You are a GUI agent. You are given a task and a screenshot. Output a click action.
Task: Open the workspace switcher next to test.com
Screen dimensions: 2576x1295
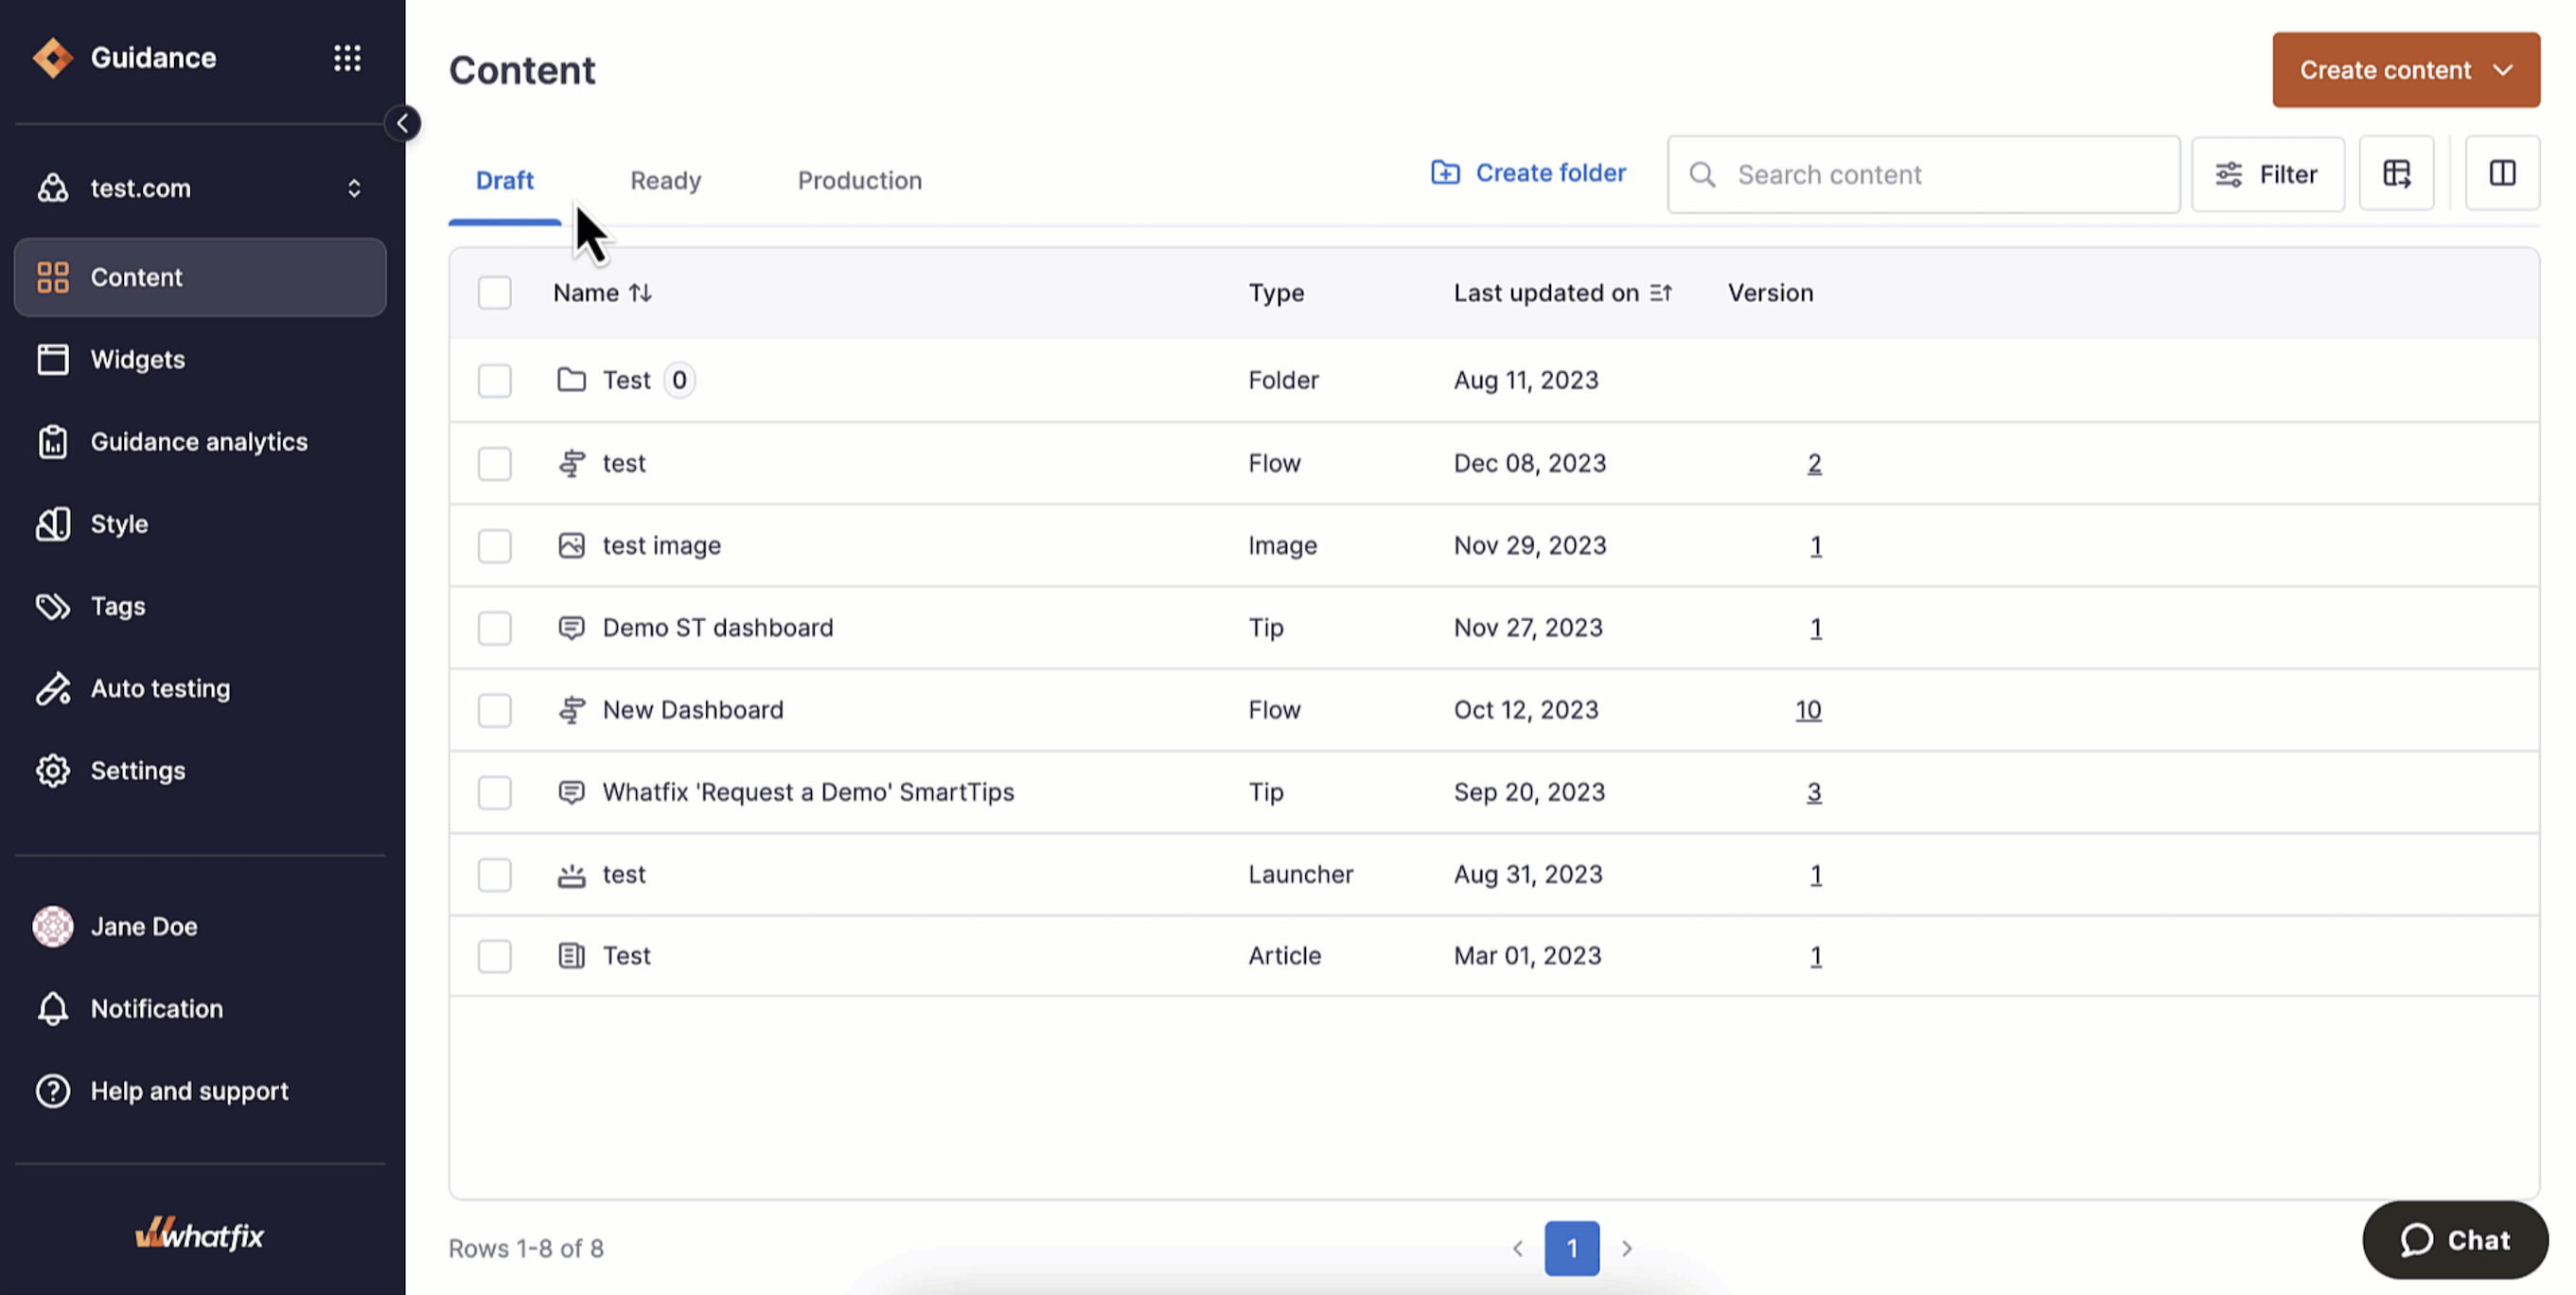(354, 188)
